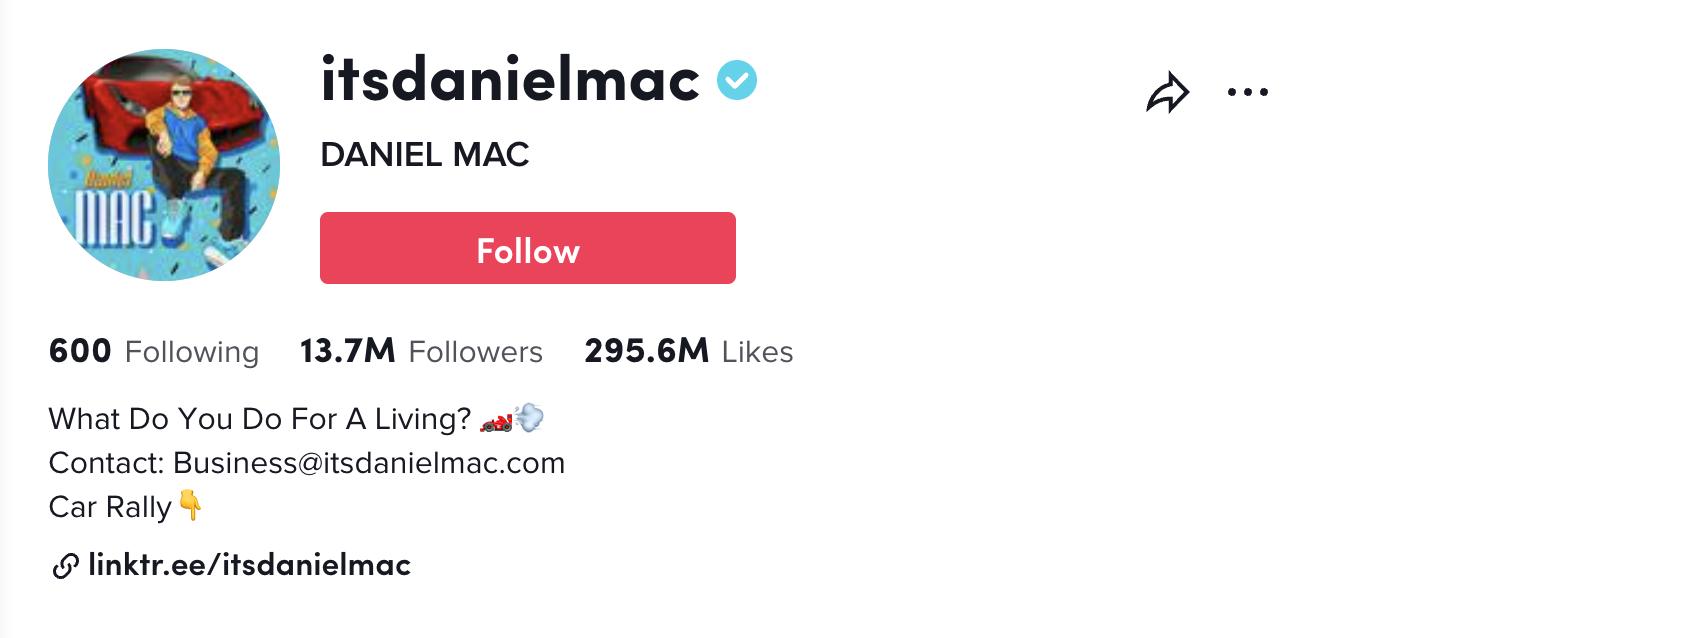Viewport: 1694px width, 638px height.
Task: Click the Car Rally bio text
Action: (110, 507)
